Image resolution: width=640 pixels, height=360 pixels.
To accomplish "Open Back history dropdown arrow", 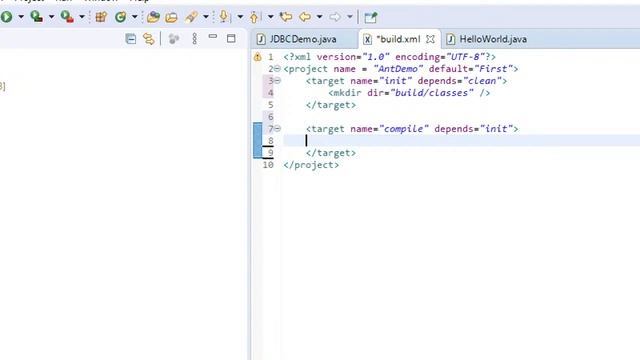I will [319, 17].
